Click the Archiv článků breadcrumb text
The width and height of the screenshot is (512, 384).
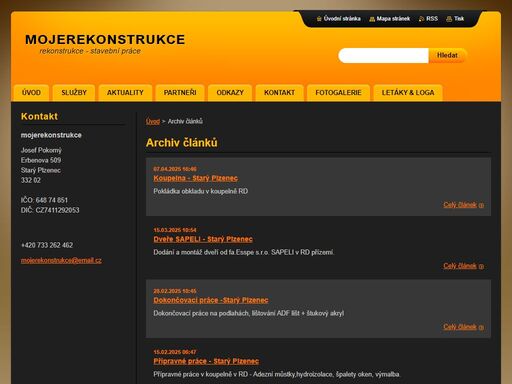185,122
